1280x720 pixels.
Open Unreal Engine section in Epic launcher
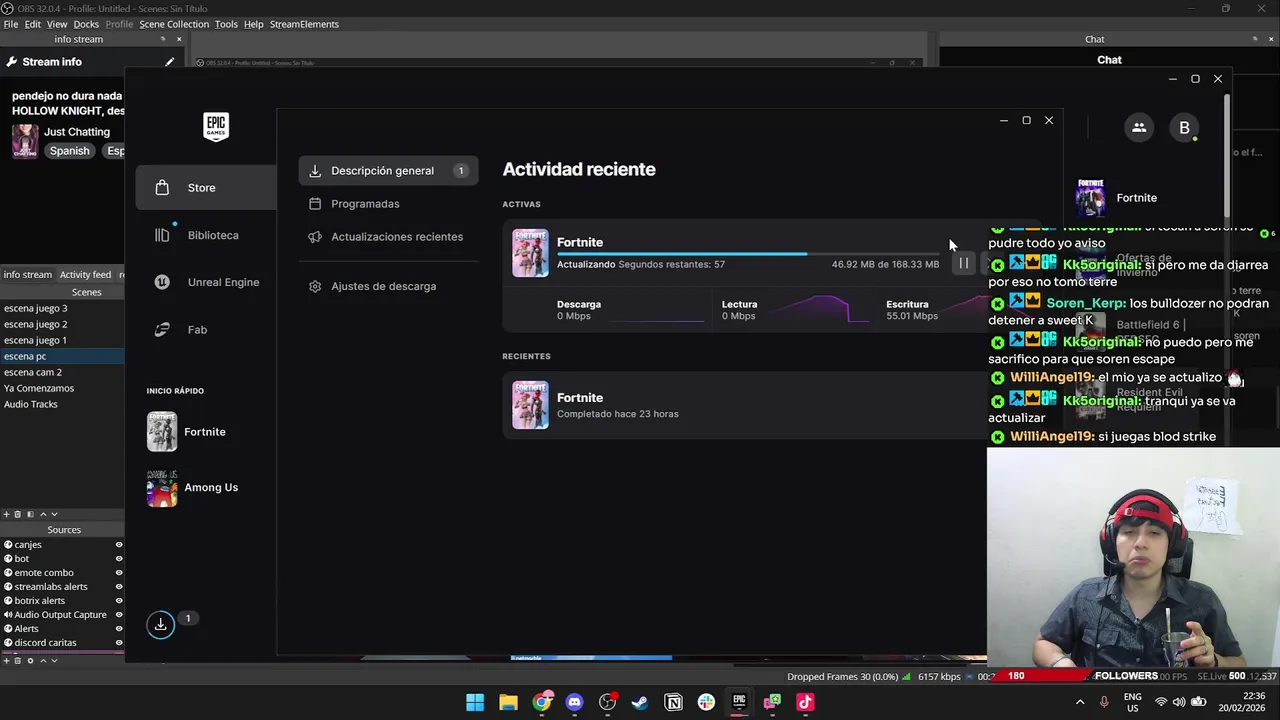click(206, 282)
